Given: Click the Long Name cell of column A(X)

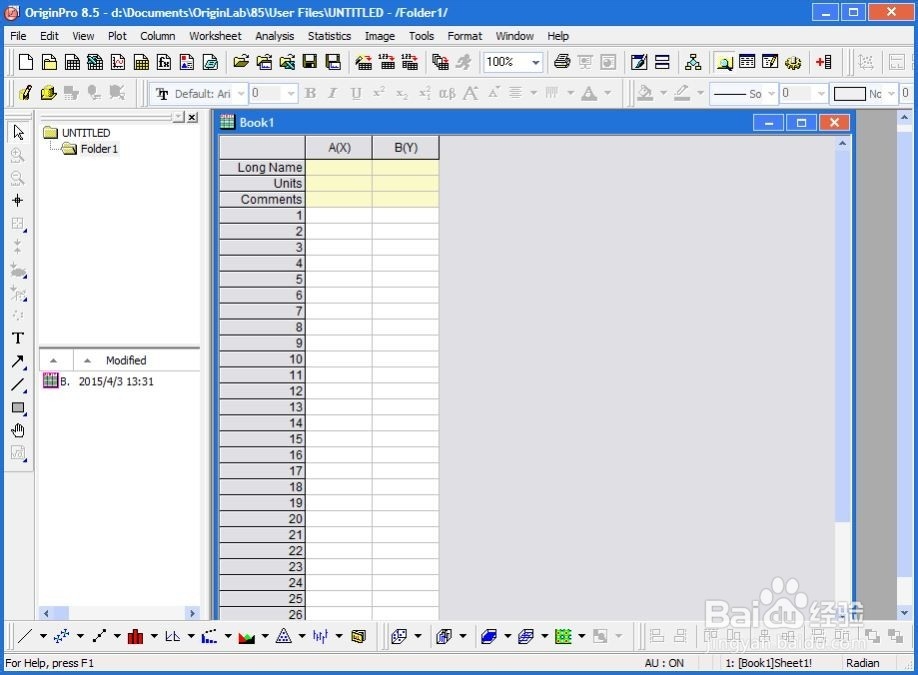Looking at the screenshot, I should point(339,167).
